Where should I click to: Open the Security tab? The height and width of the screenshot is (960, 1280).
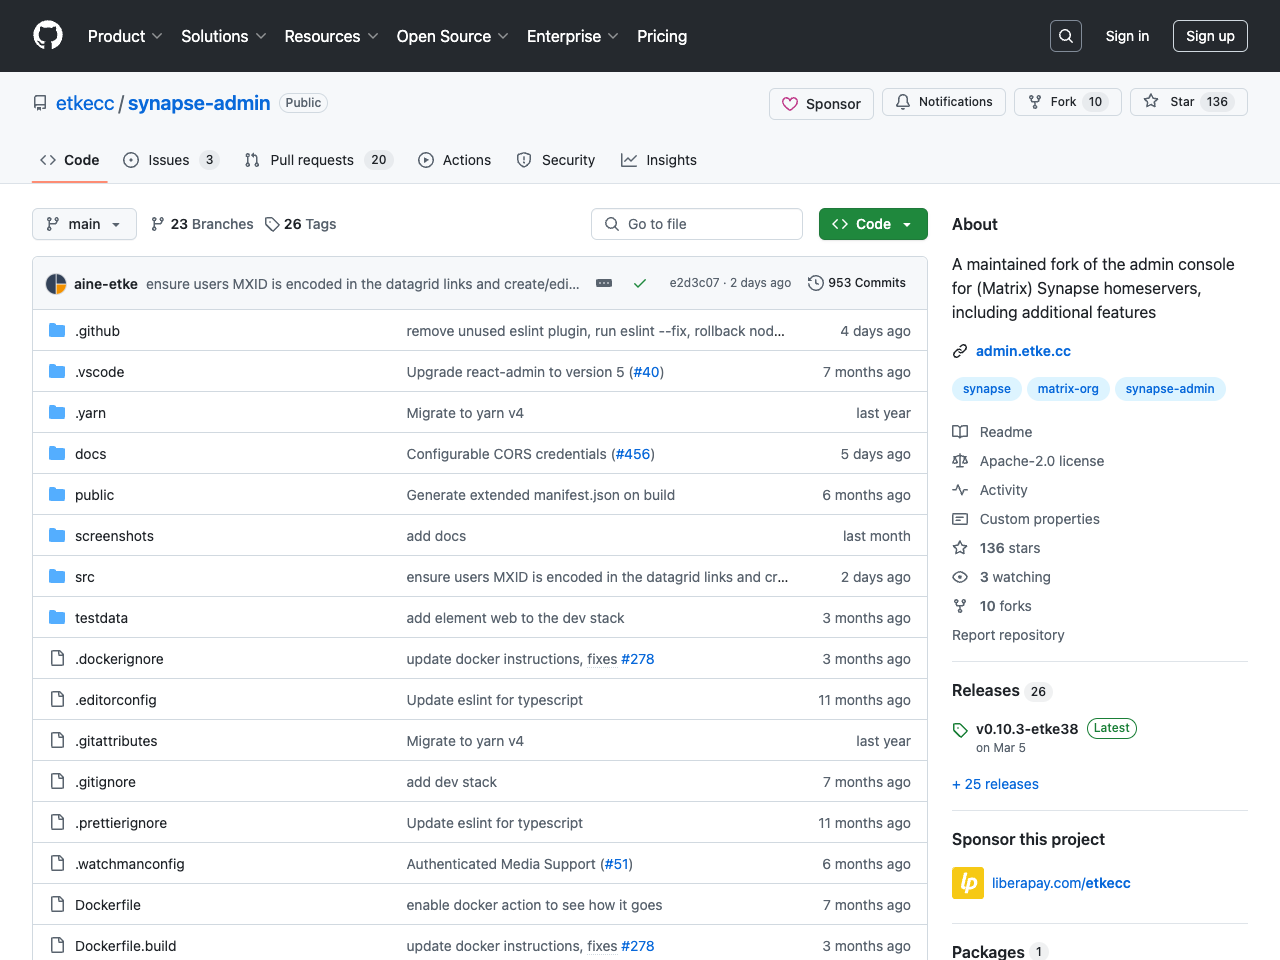click(556, 160)
